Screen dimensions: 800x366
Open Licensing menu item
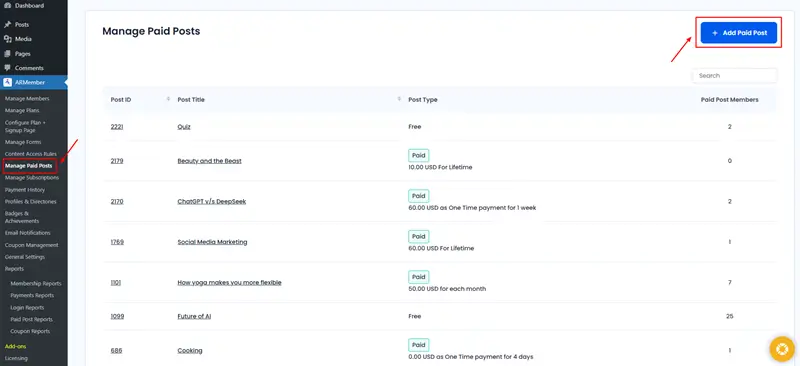pyautogui.click(x=16, y=358)
